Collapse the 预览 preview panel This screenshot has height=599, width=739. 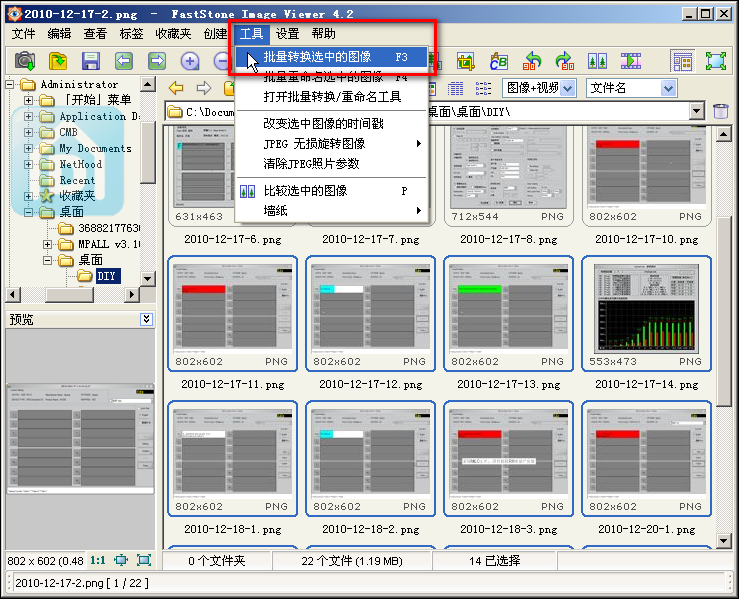[146, 319]
